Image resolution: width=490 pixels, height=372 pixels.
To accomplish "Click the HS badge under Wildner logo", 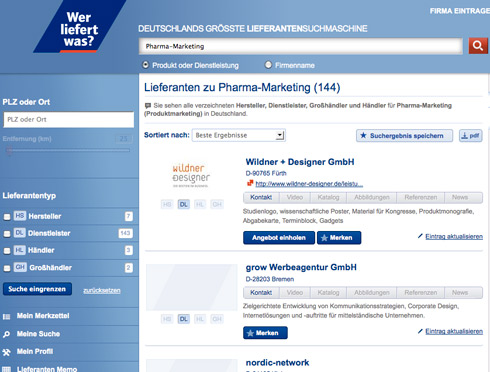I will (x=167, y=204).
